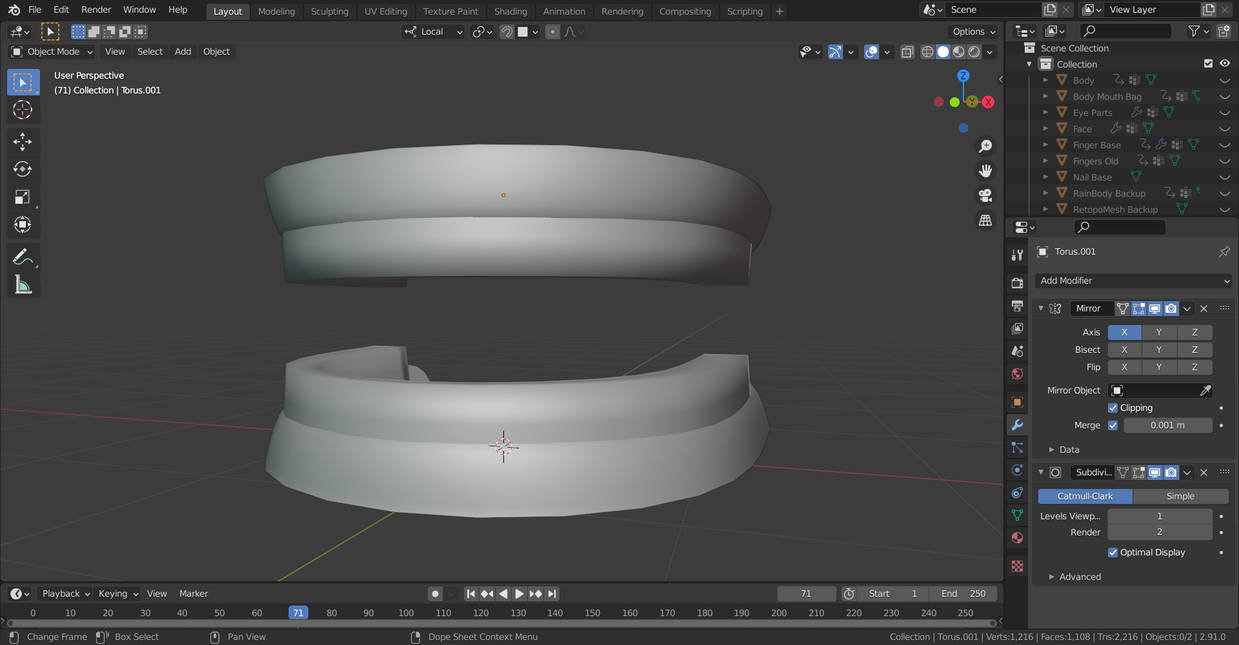Activate the Rotate tool

tap(22, 169)
